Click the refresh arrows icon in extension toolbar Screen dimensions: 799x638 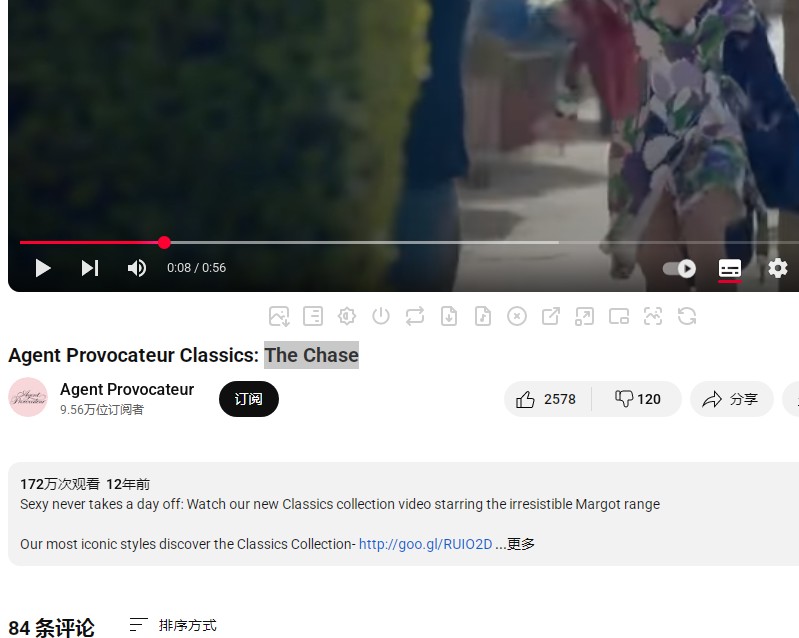[x=687, y=316]
